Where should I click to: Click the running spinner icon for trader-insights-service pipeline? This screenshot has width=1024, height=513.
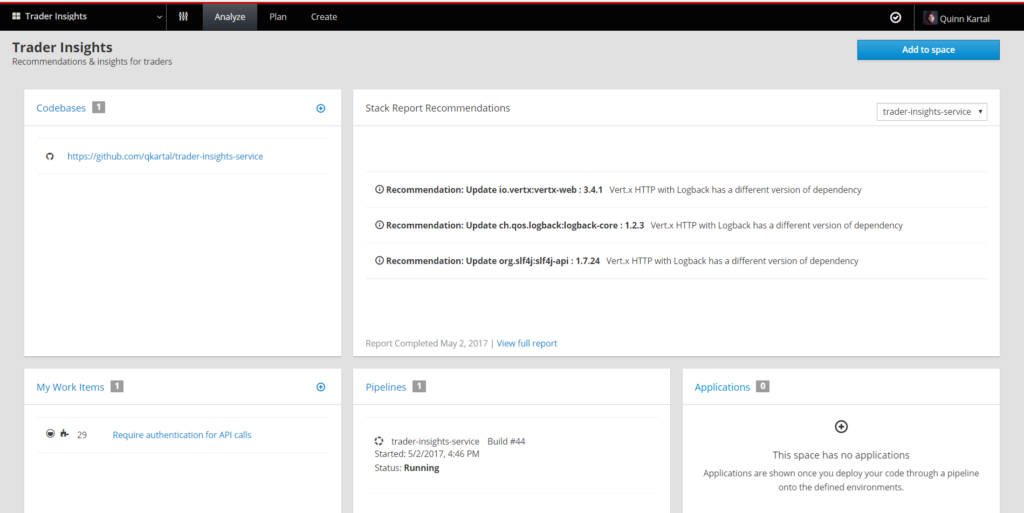coord(379,441)
